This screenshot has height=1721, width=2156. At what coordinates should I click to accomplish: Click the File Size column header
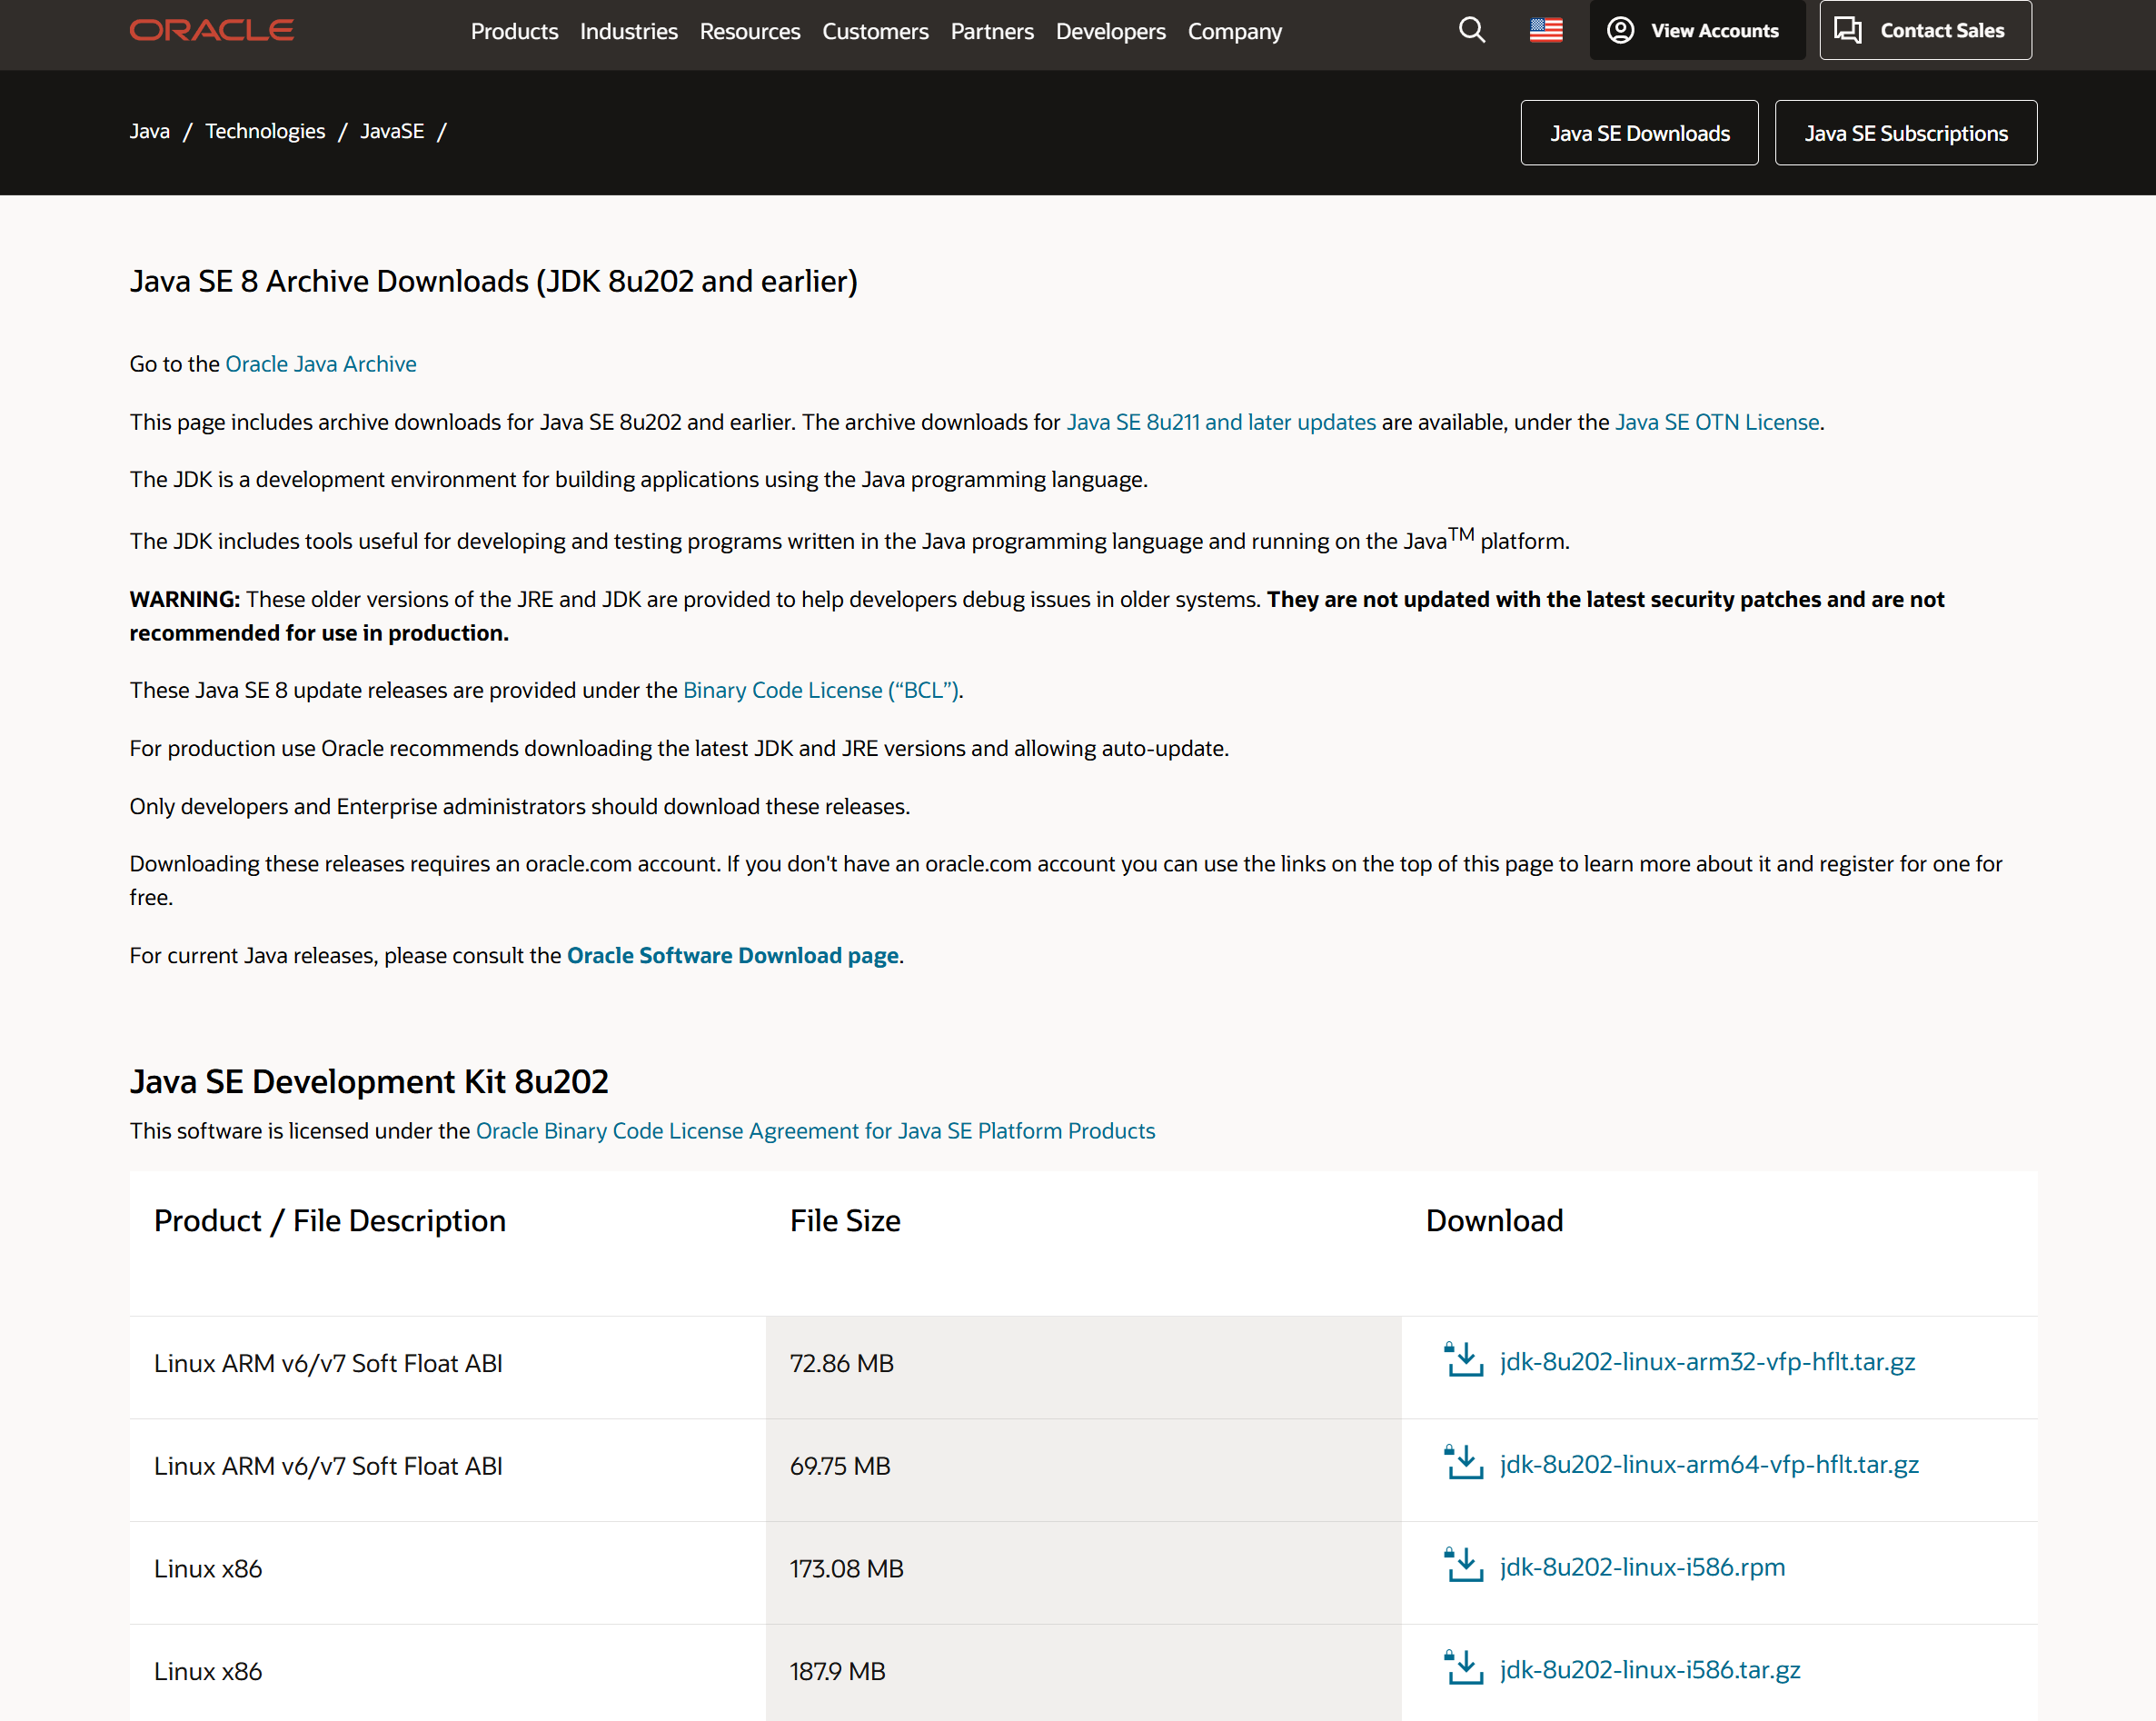pos(845,1220)
